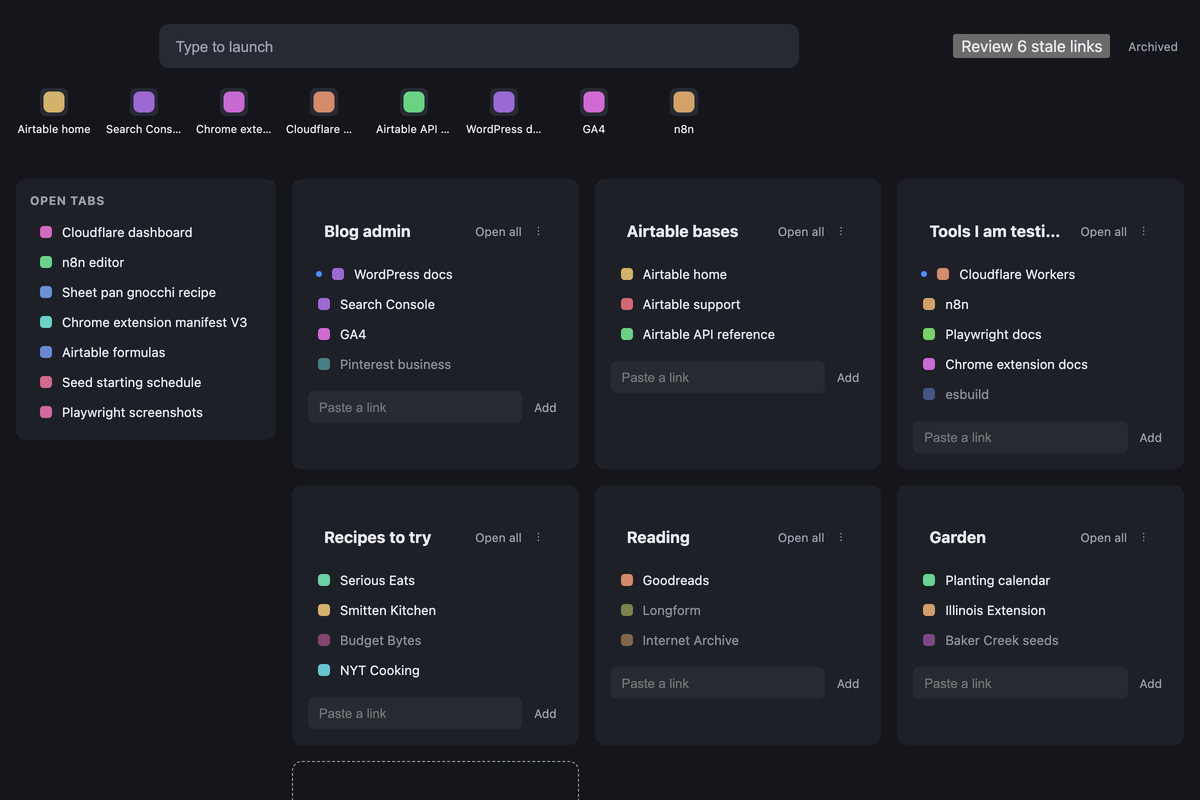This screenshot has width=1200, height=800.
Task: Click Add button in Reading card
Action: pyautogui.click(x=848, y=683)
